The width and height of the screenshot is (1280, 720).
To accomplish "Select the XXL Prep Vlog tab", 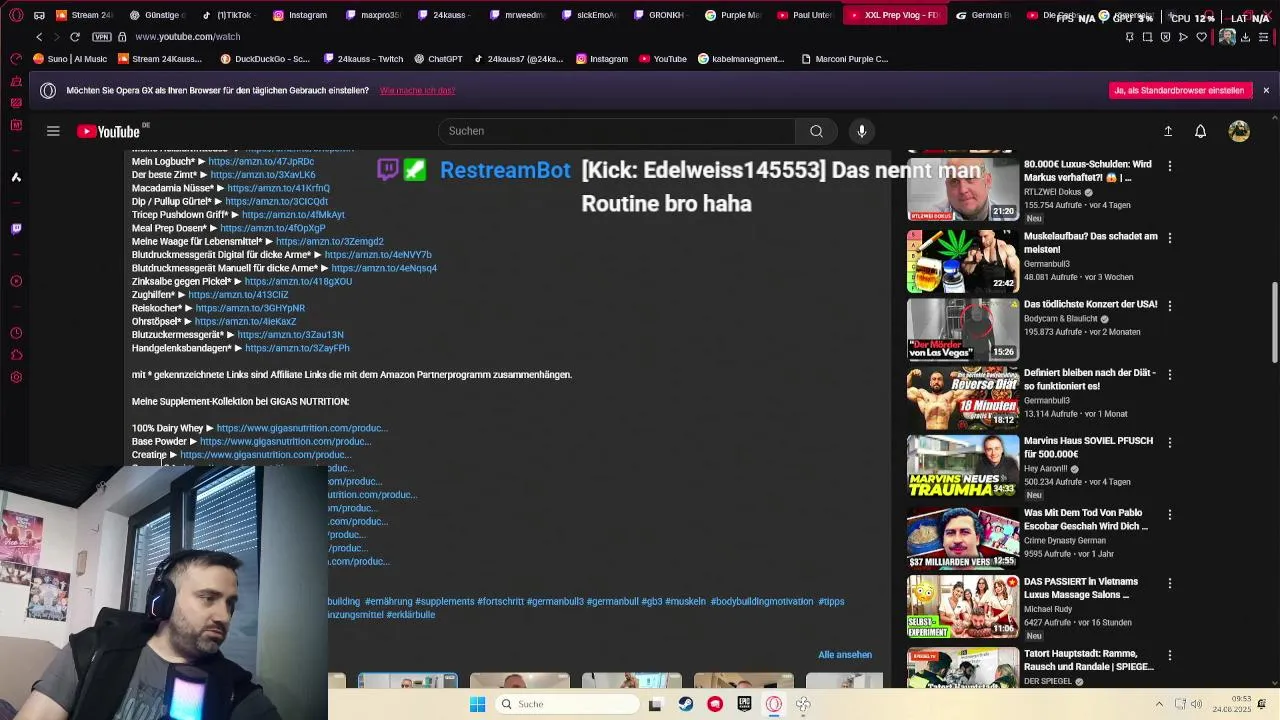I will point(893,16).
